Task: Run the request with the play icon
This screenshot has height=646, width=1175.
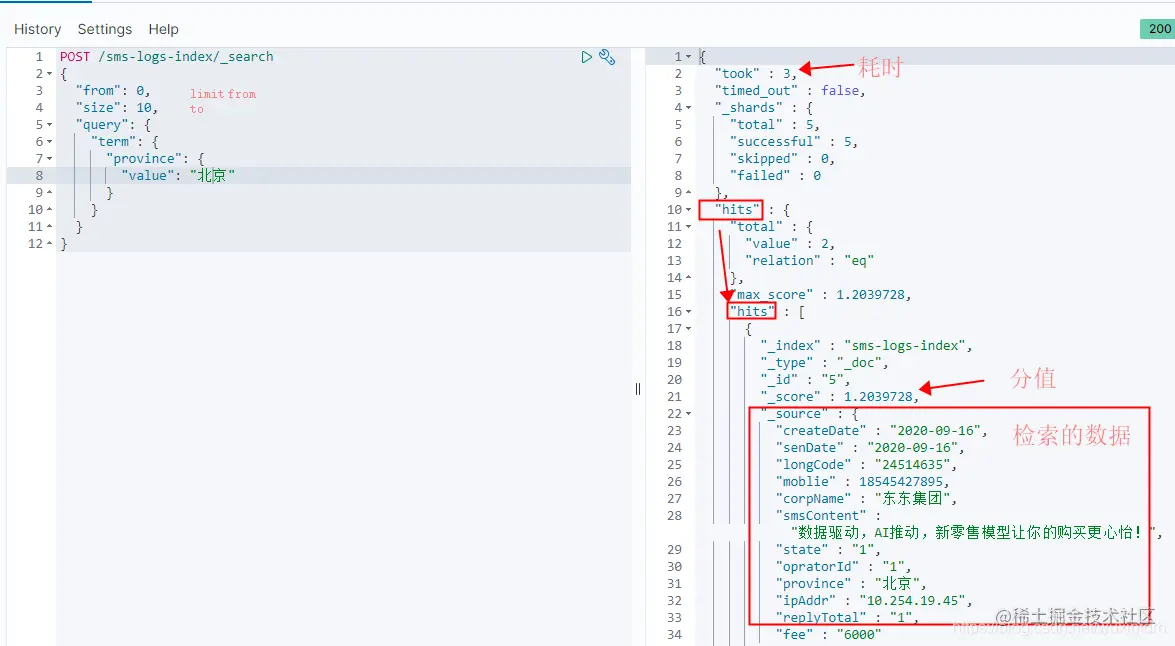Action: (x=587, y=57)
